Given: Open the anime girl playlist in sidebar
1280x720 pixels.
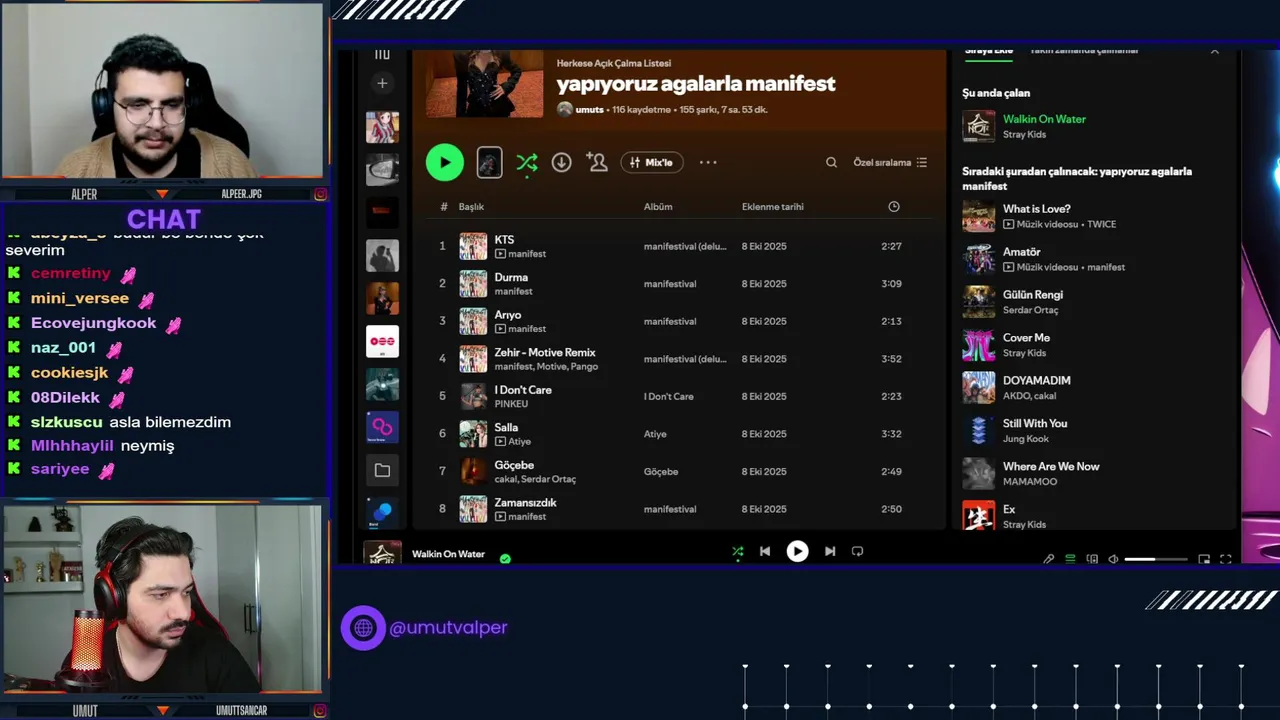Looking at the screenshot, I should [x=382, y=127].
